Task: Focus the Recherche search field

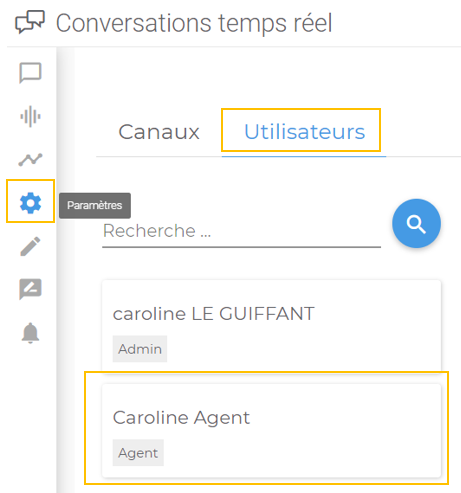Action: tap(241, 232)
